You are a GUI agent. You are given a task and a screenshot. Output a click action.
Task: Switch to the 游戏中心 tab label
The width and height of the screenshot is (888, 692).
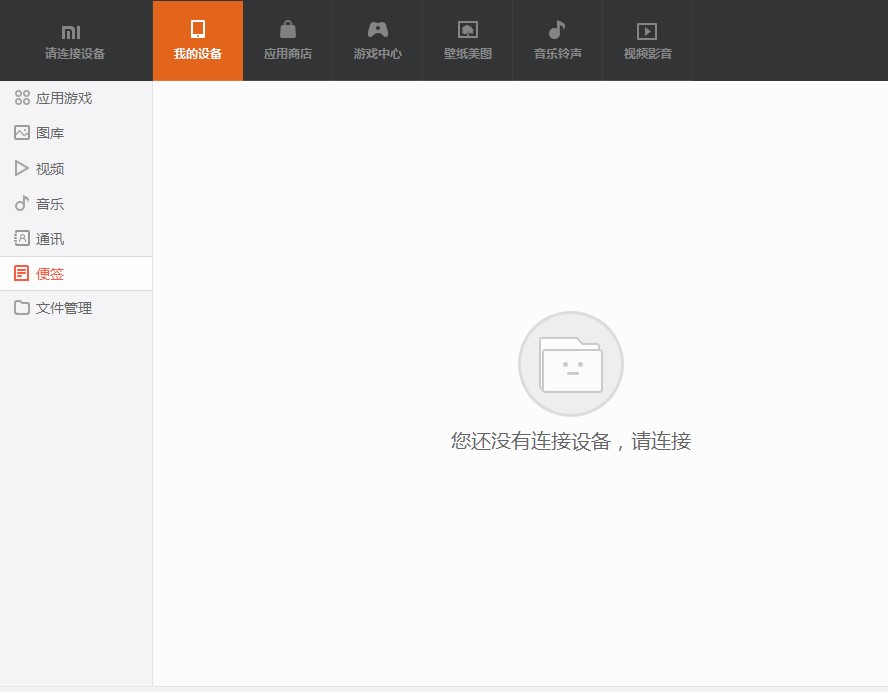(x=378, y=54)
